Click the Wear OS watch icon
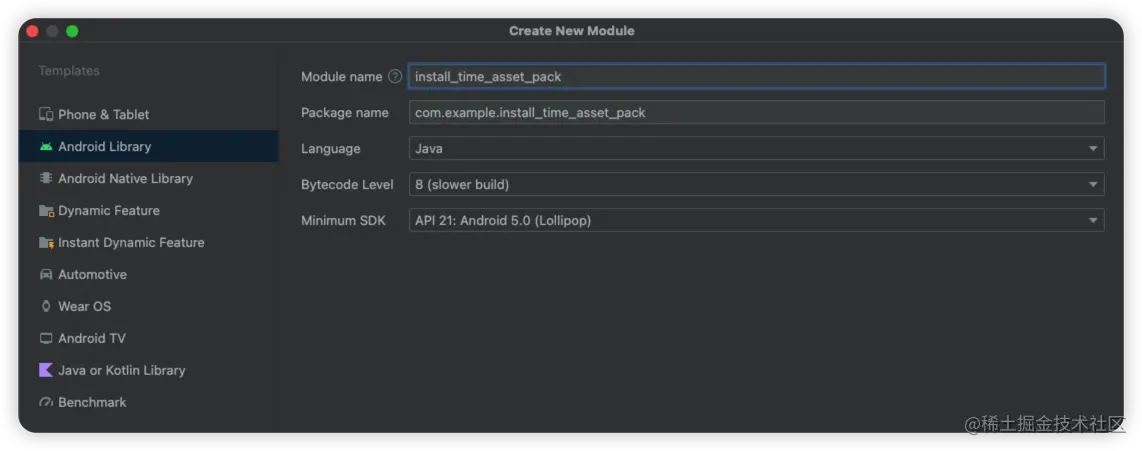1142x451 pixels. click(46, 307)
